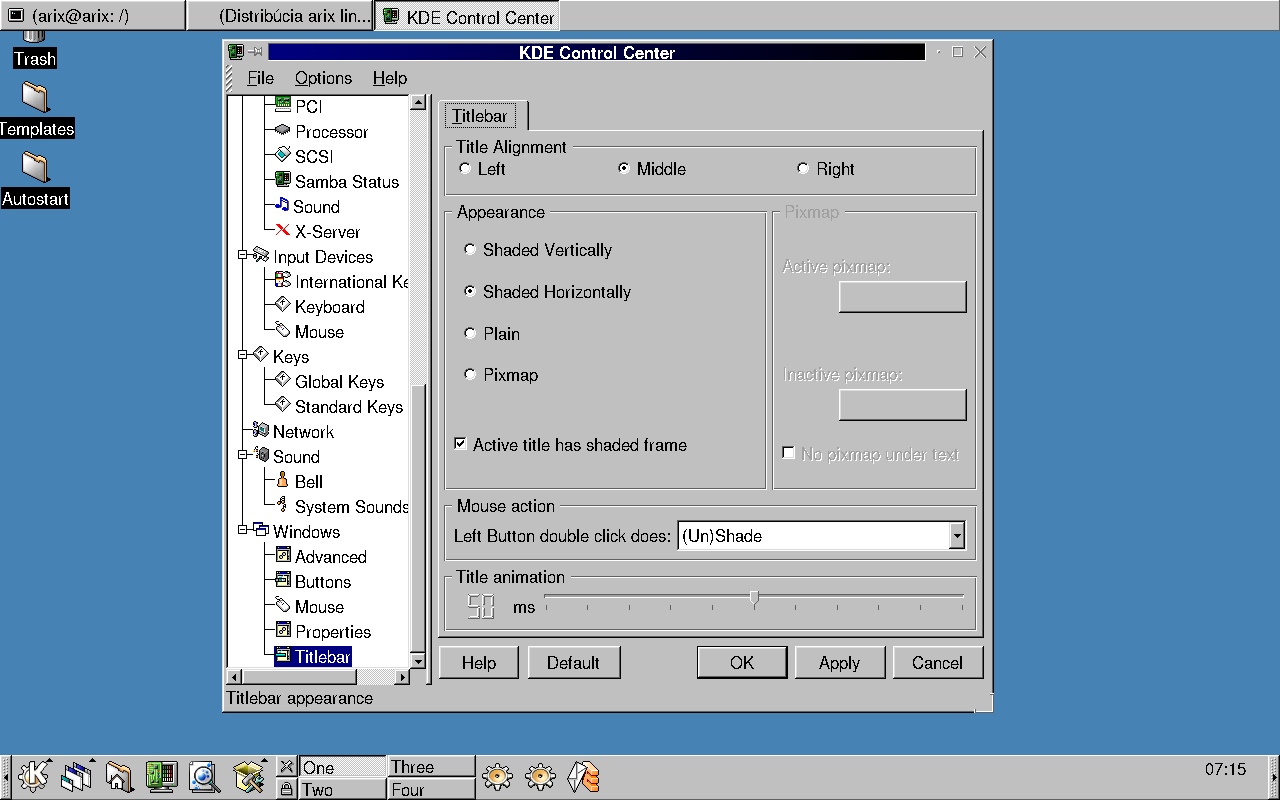
Task: Switch to Distribúcia arix taskbar entry
Action: pos(280,16)
